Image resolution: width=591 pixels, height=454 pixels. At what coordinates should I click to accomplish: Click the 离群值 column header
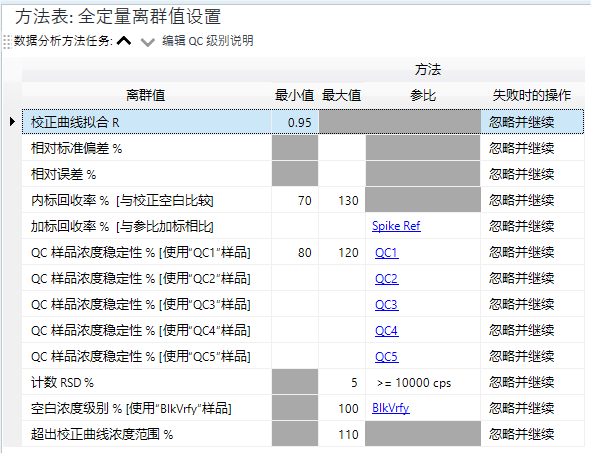[x=146, y=95]
